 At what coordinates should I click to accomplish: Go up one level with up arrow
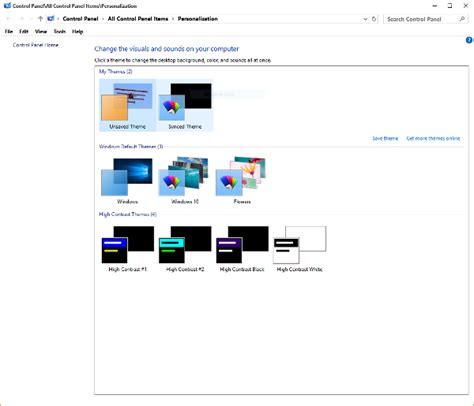40,19
